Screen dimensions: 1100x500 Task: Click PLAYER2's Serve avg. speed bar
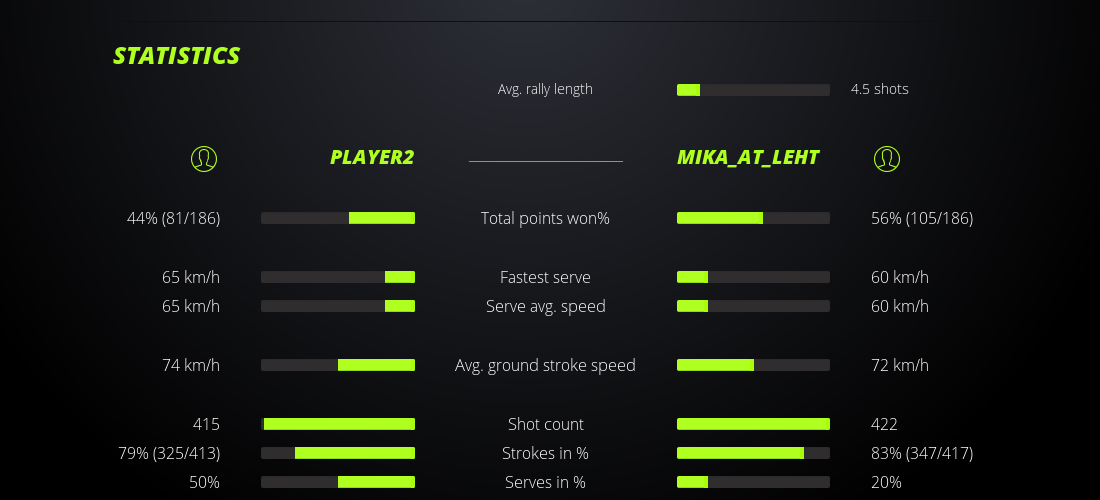[338, 306]
